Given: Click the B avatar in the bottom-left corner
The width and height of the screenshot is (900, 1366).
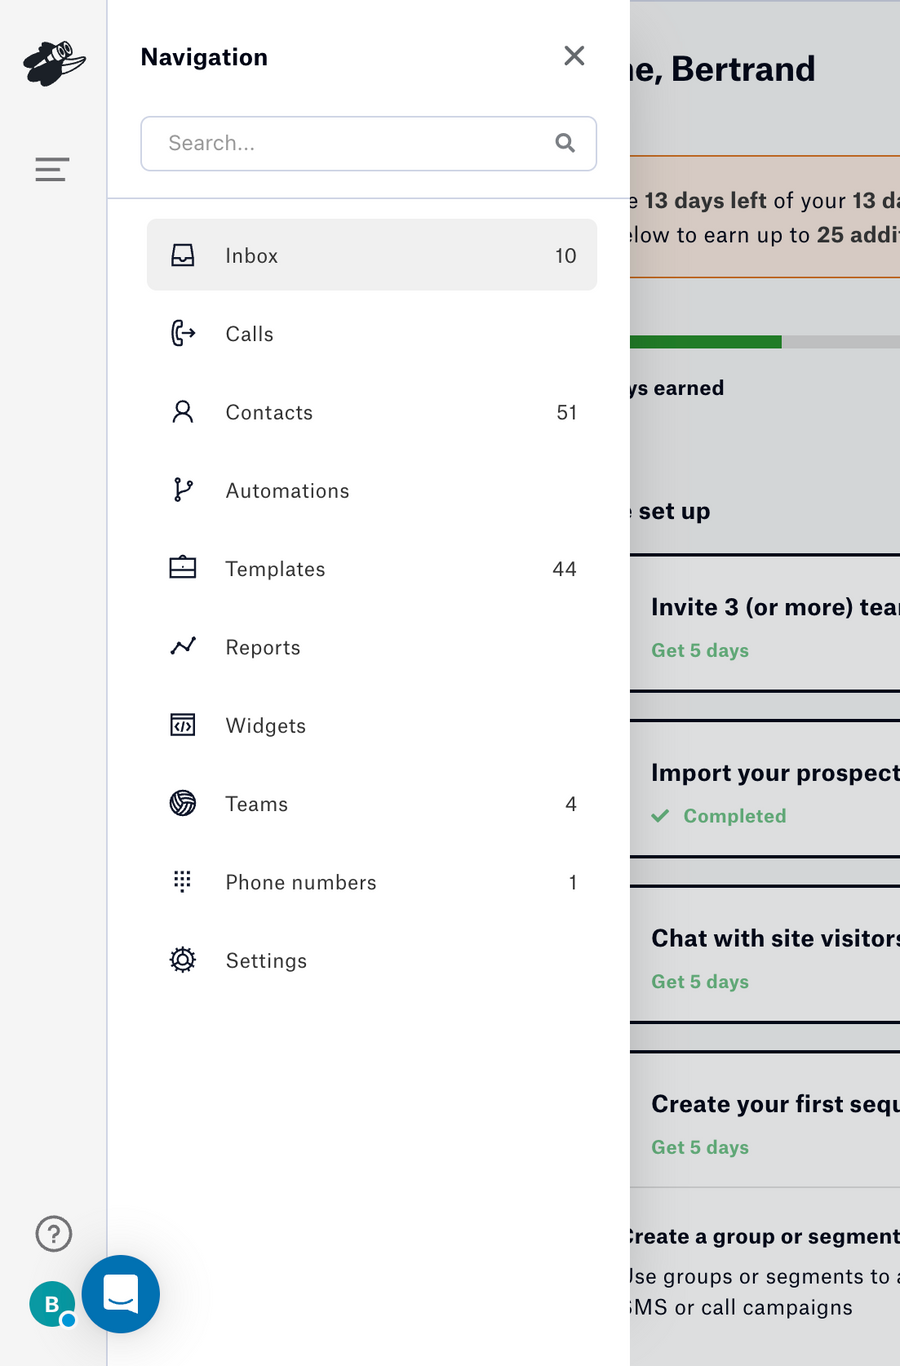Looking at the screenshot, I should (52, 1304).
